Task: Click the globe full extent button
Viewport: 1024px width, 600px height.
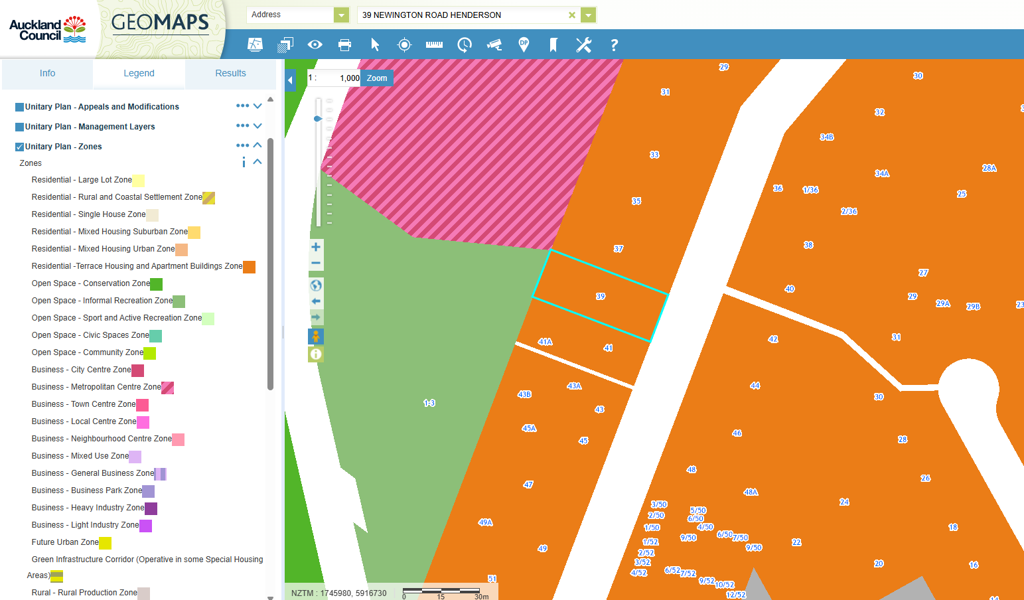Action: tap(316, 285)
